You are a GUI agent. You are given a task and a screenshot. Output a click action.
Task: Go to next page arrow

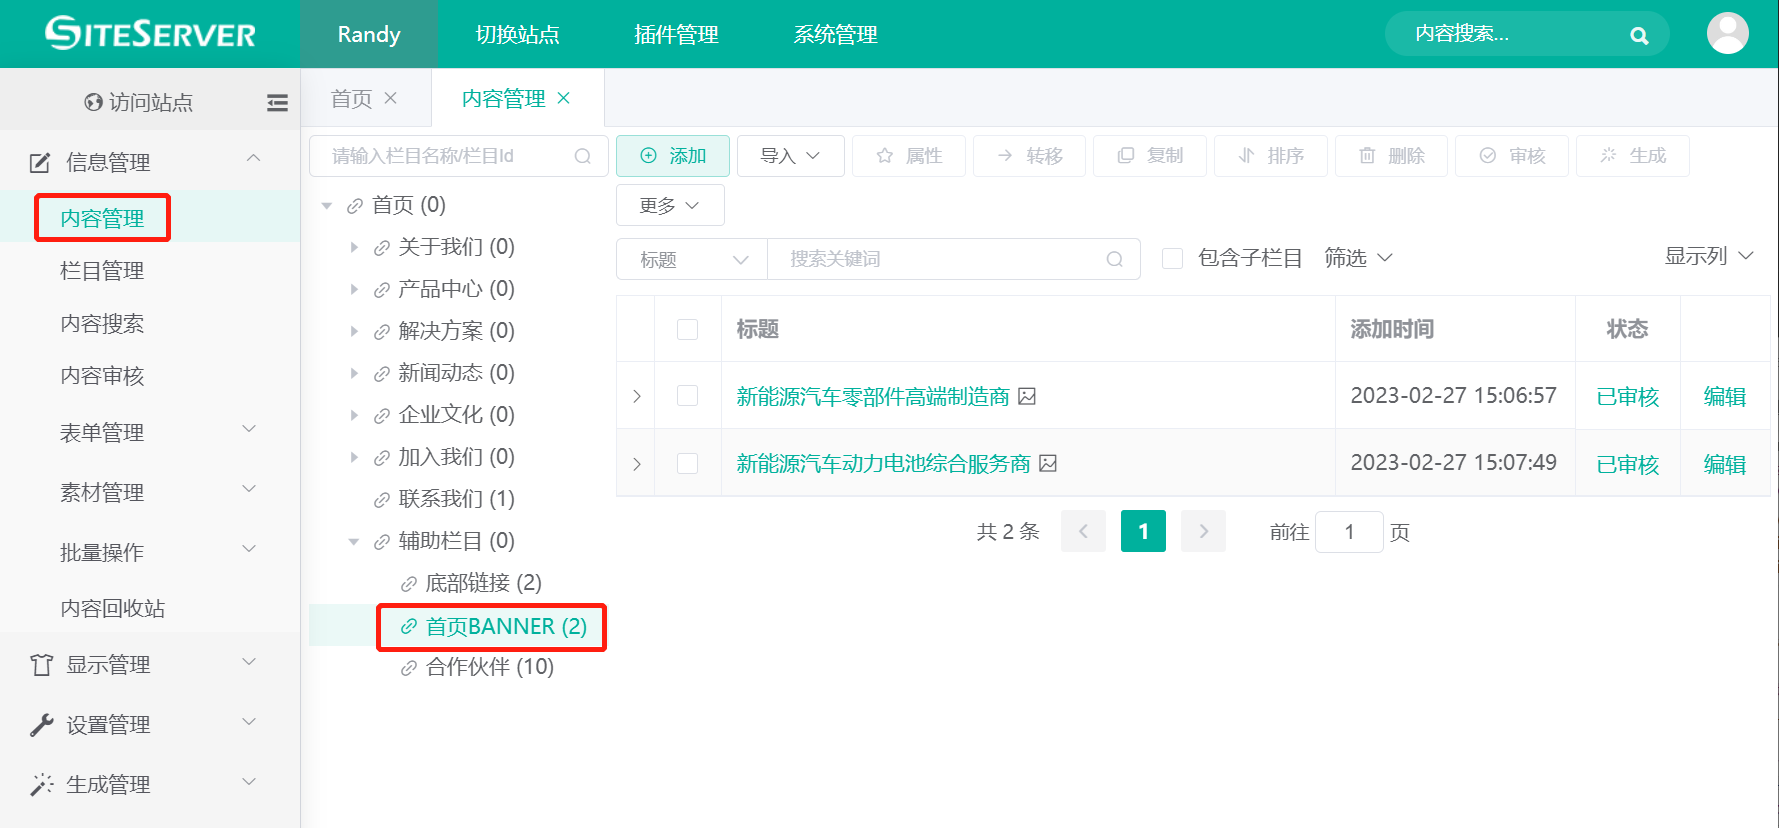1204,532
